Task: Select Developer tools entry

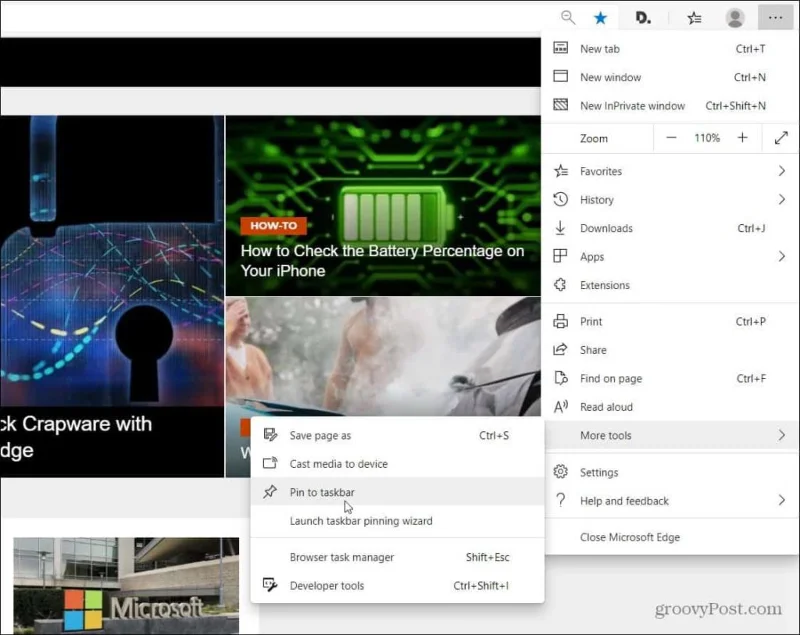Action: pyautogui.click(x=397, y=585)
